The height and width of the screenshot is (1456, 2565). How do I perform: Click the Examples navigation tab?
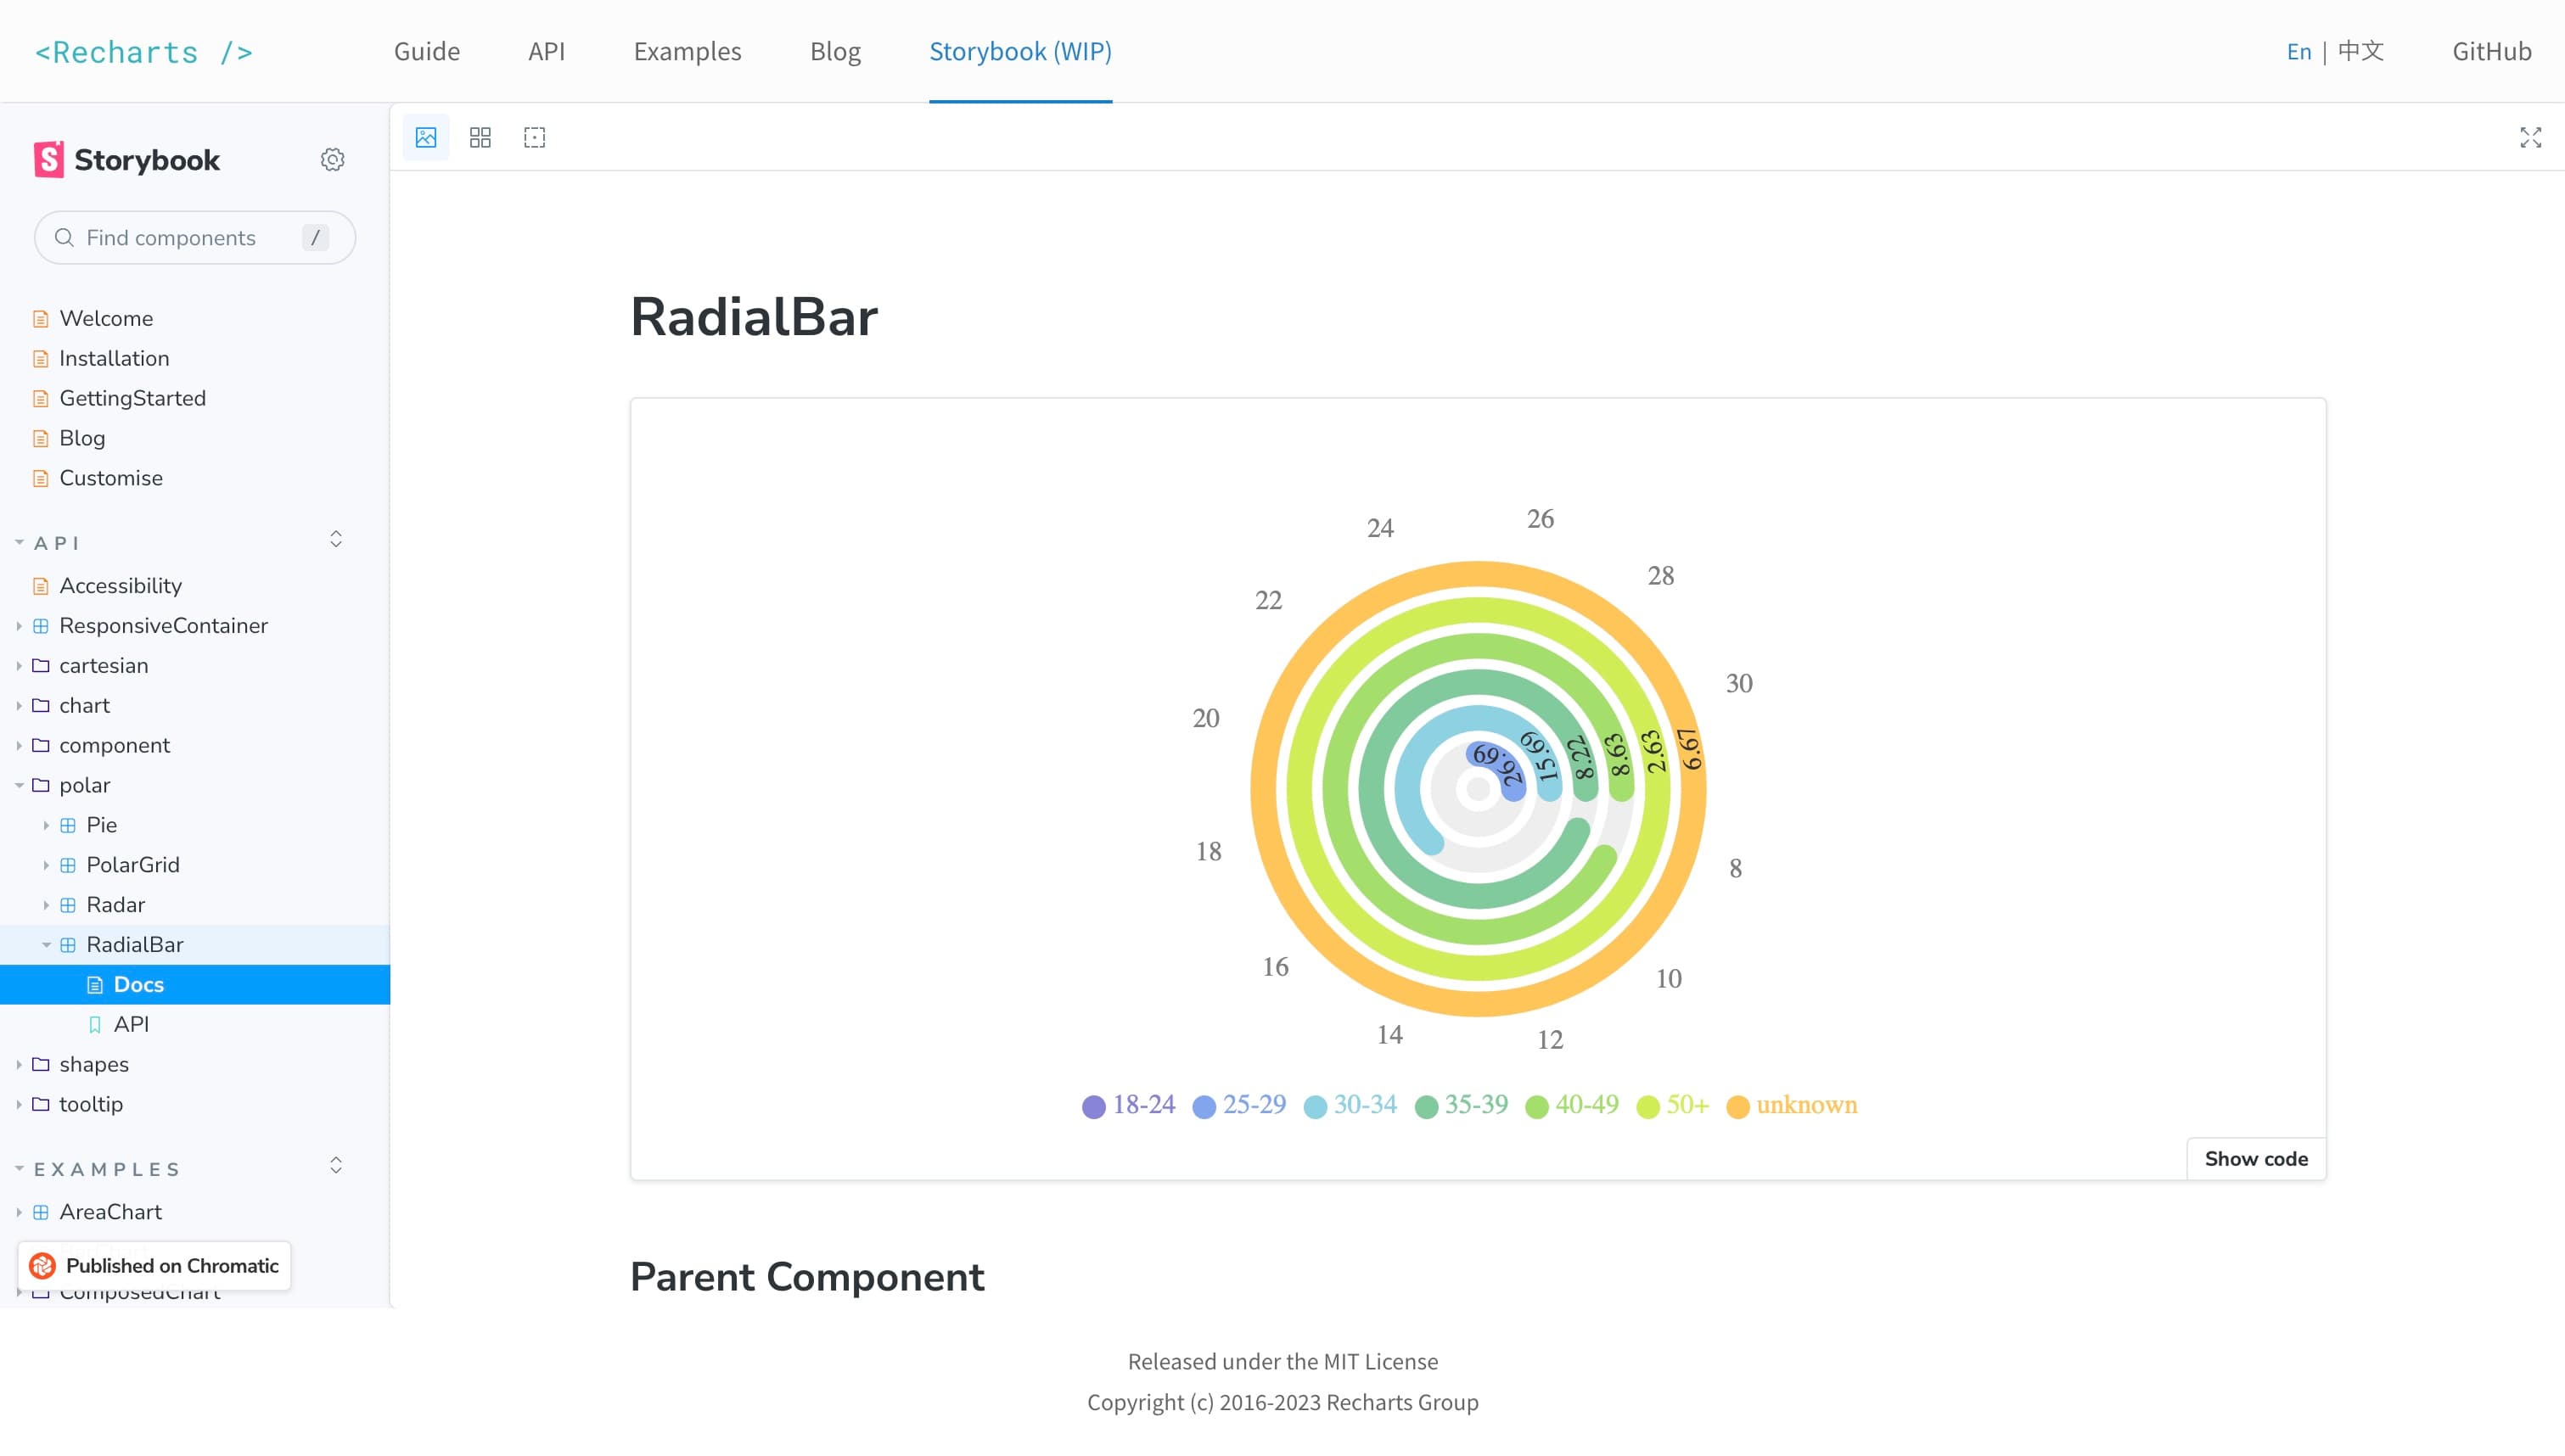coord(687,51)
